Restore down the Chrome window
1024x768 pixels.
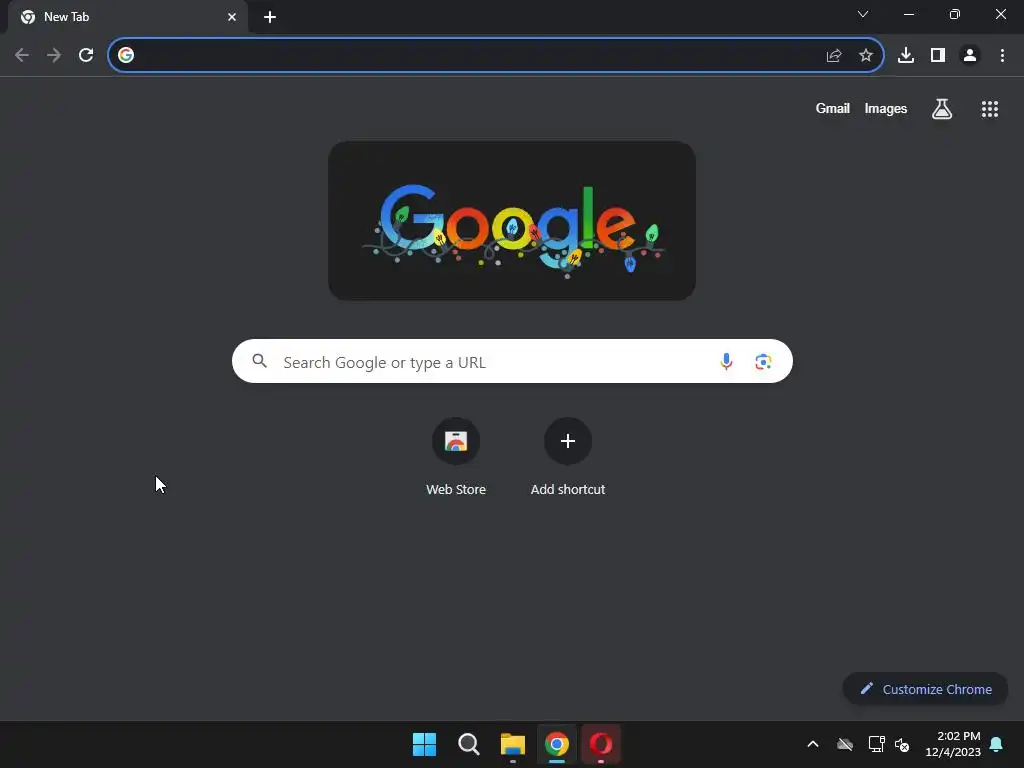[x=955, y=14]
